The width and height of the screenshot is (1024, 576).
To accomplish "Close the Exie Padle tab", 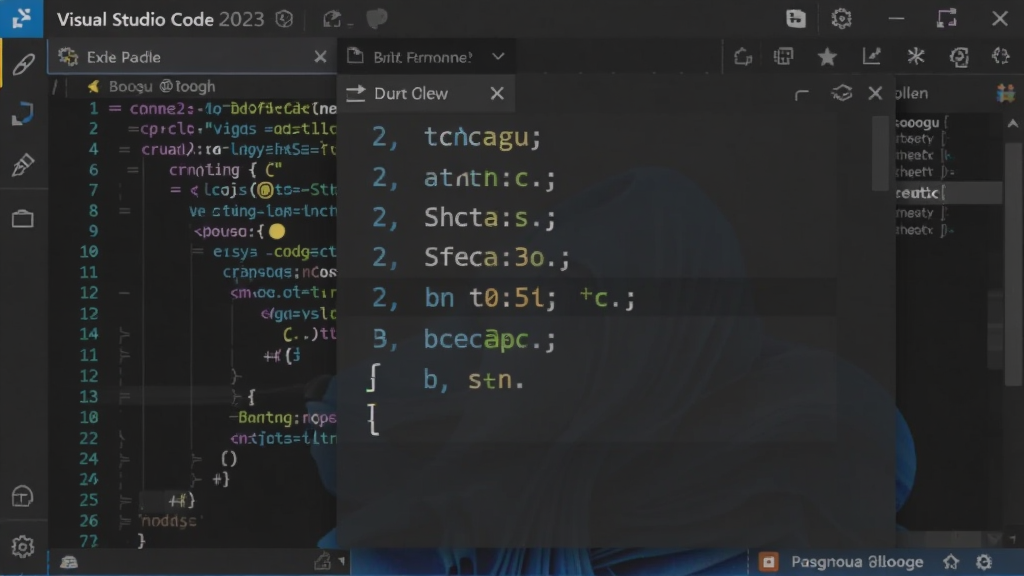I will pyautogui.click(x=320, y=57).
